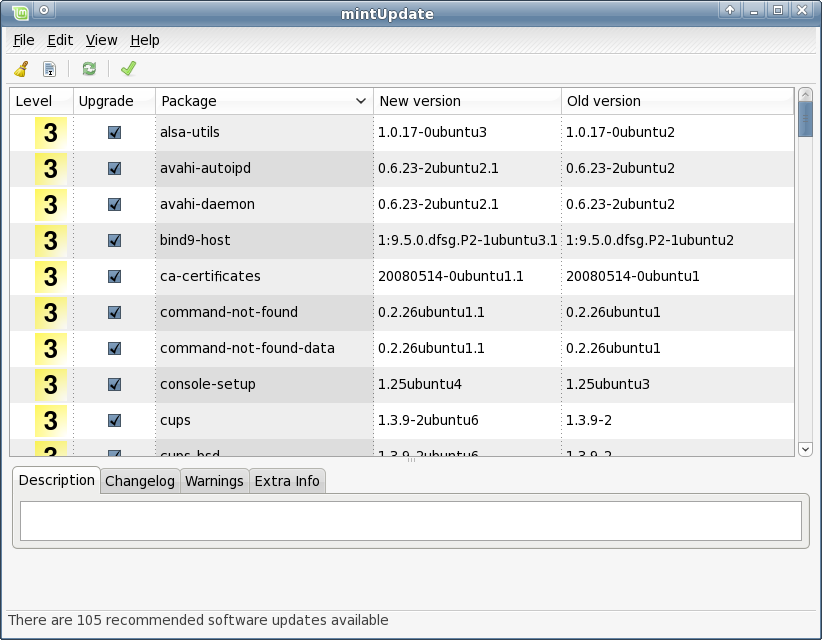Click old version 20080514-0ubuntu1

(632, 276)
